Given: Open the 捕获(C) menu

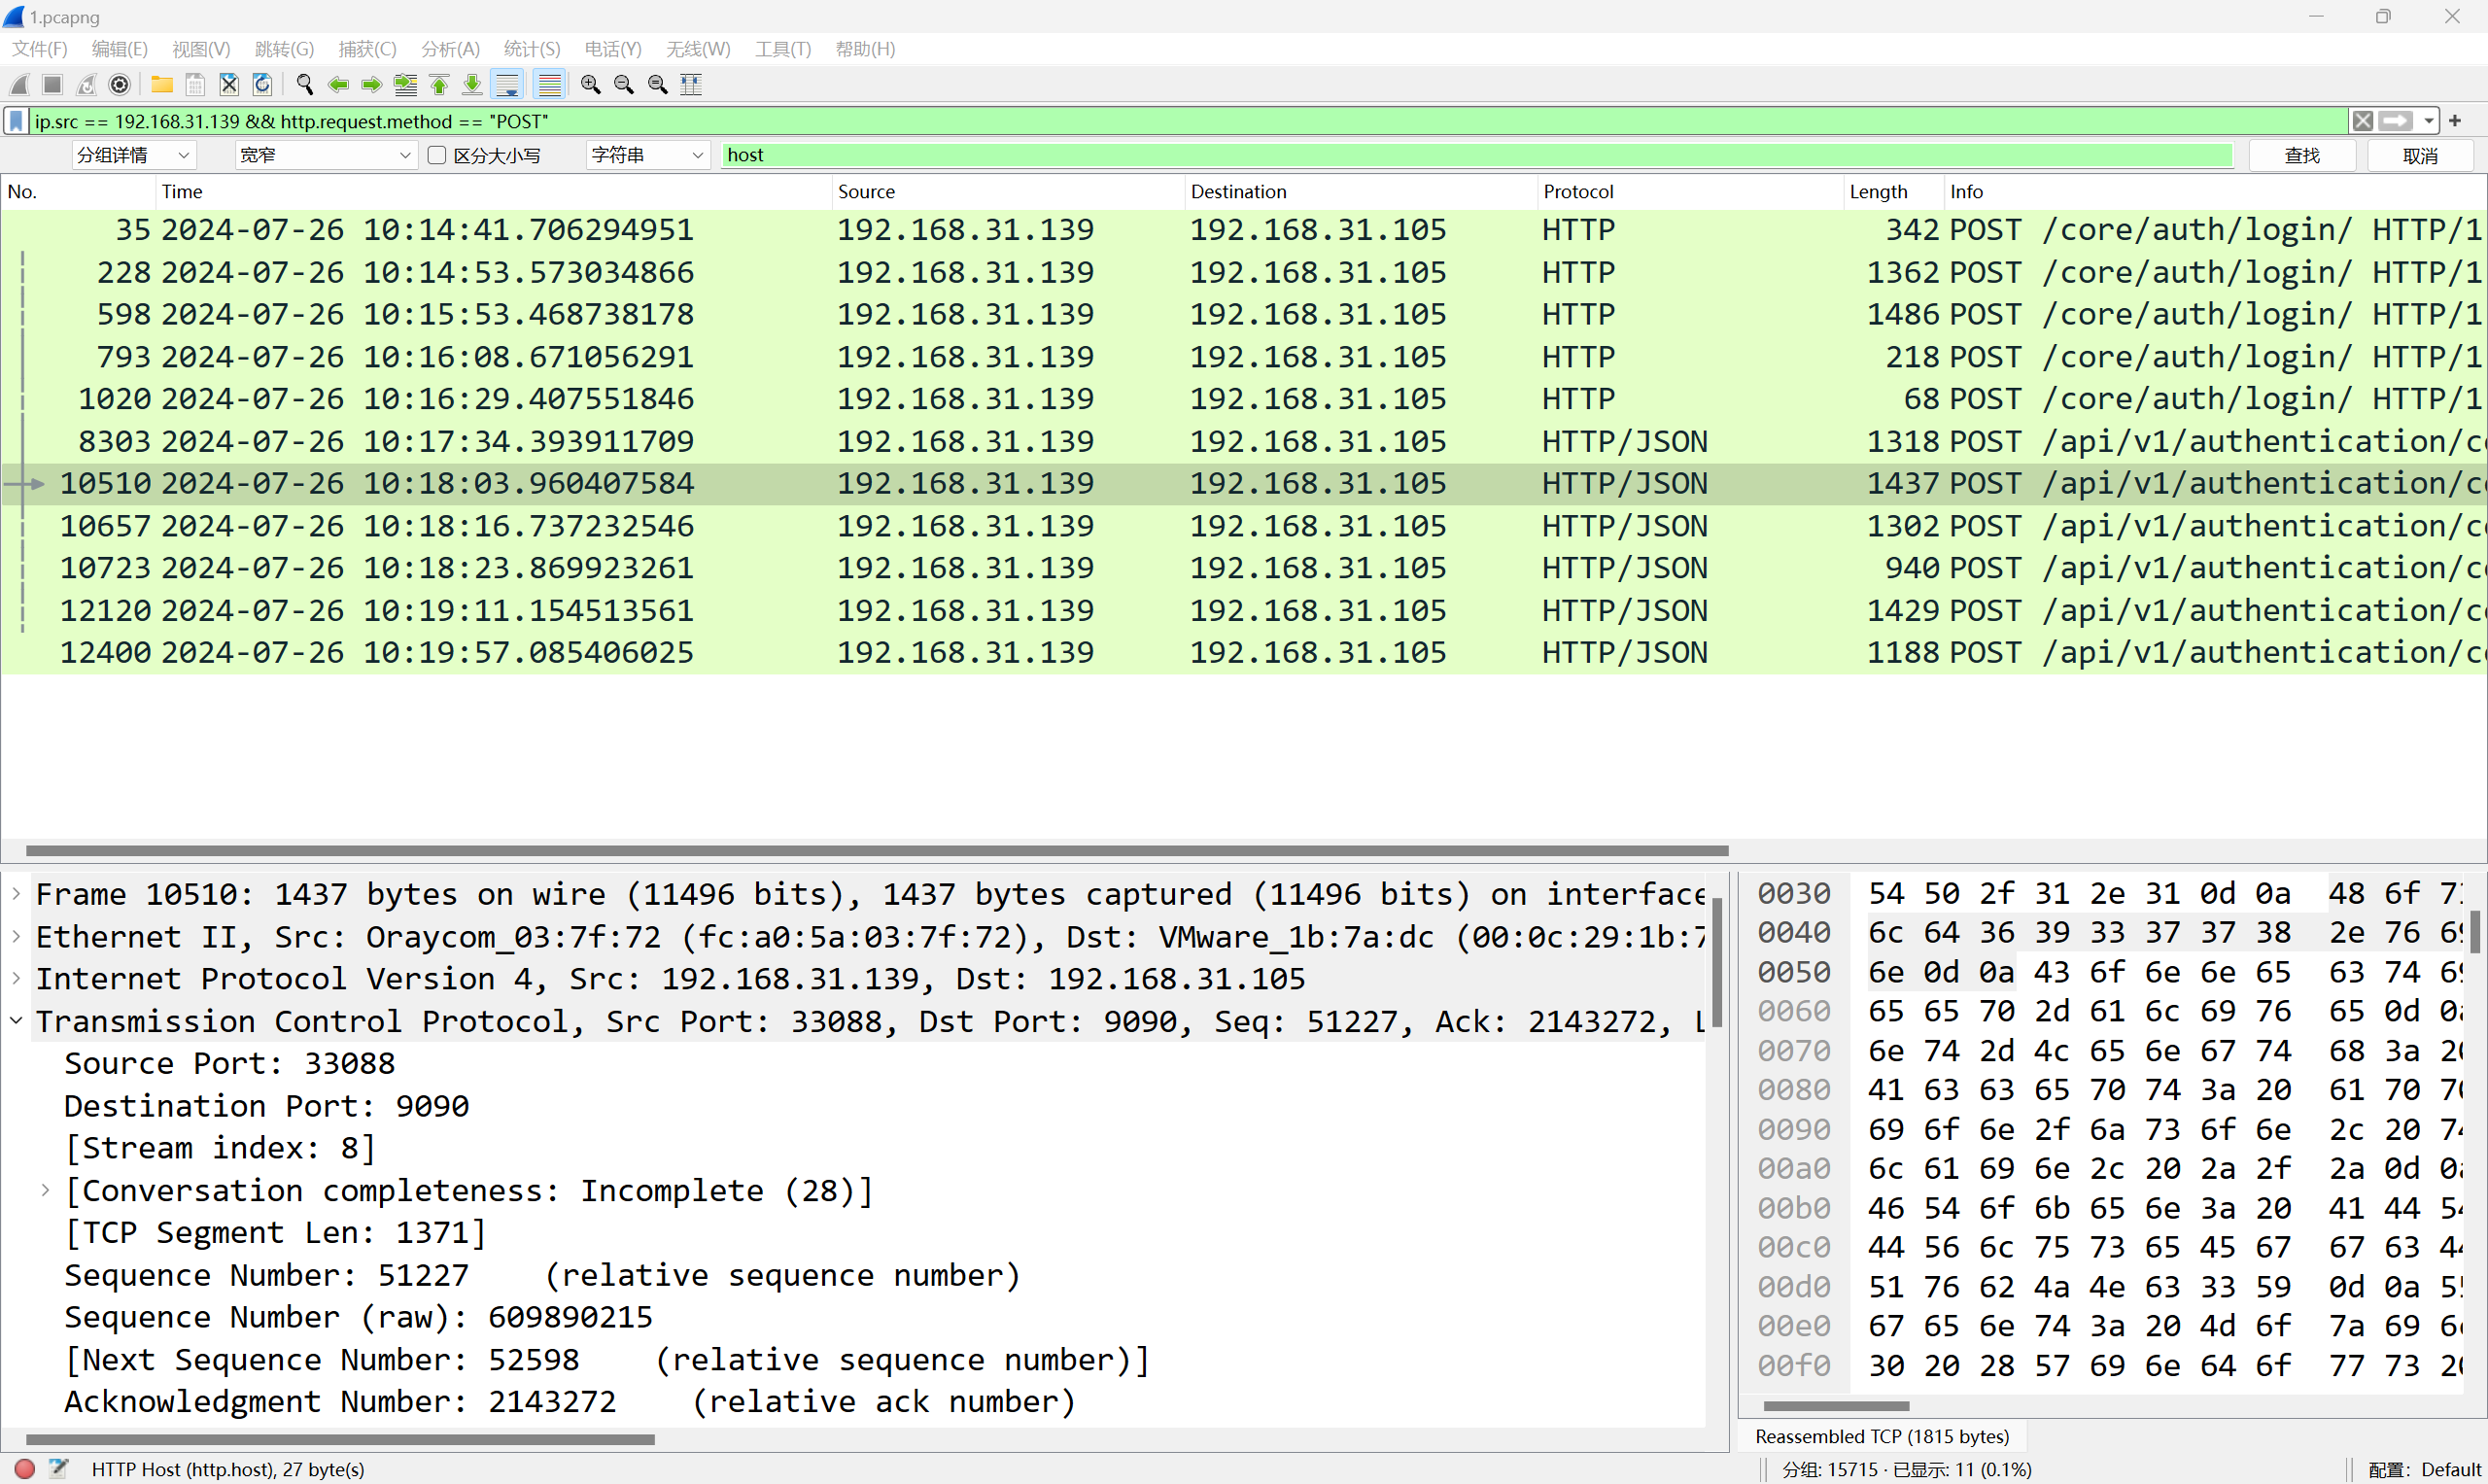Looking at the screenshot, I should coord(367,49).
